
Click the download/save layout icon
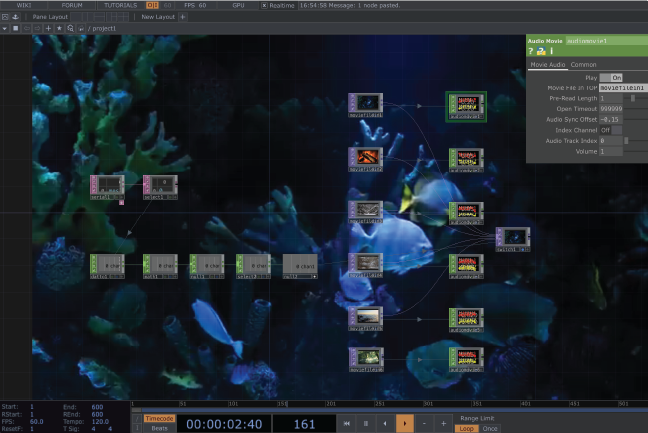click(15, 17)
